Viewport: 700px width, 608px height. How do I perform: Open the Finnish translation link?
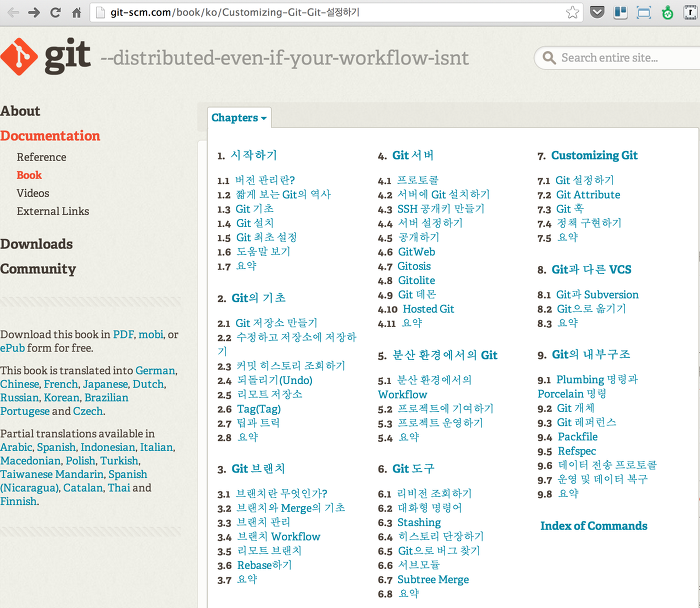coord(18,501)
